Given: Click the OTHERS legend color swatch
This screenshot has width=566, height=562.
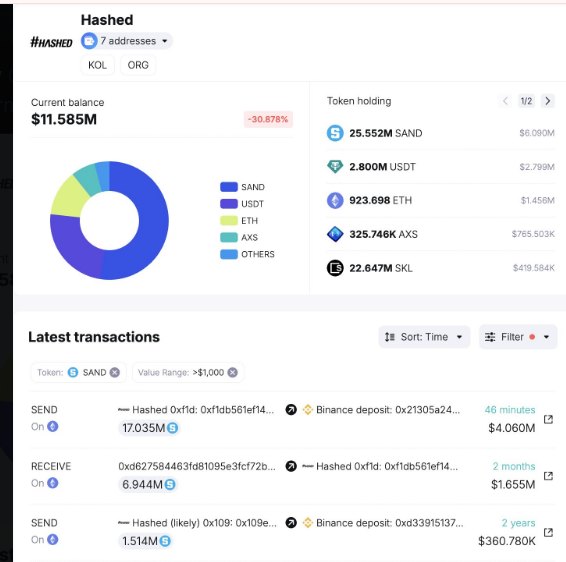Looking at the screenshot, I should (x=229, y=254).
